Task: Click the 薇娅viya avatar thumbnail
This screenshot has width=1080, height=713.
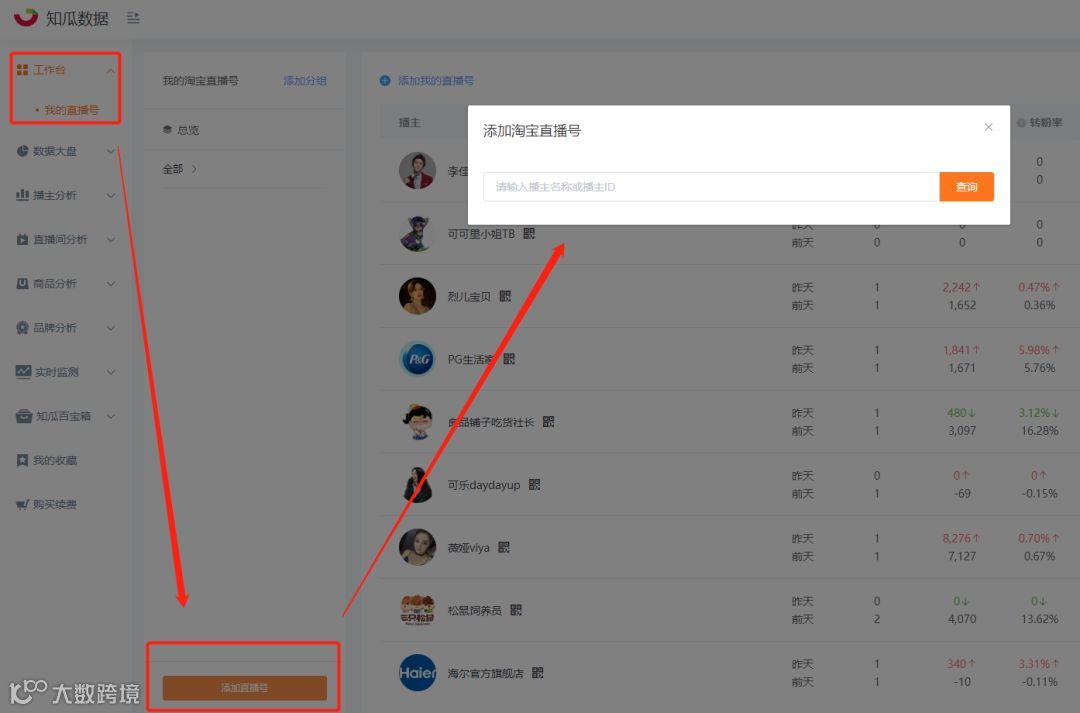Action: coord(417,547)
